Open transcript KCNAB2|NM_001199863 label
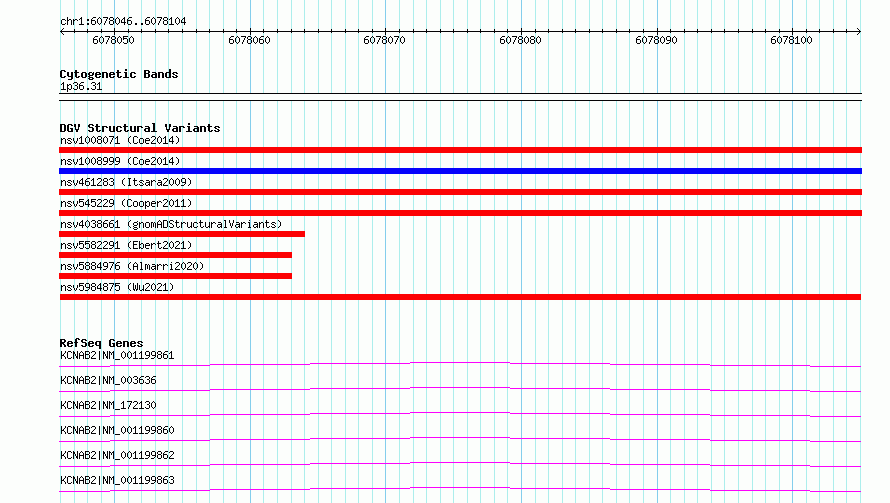The height and width of the screenshot is (503, 890). [117, 480]
